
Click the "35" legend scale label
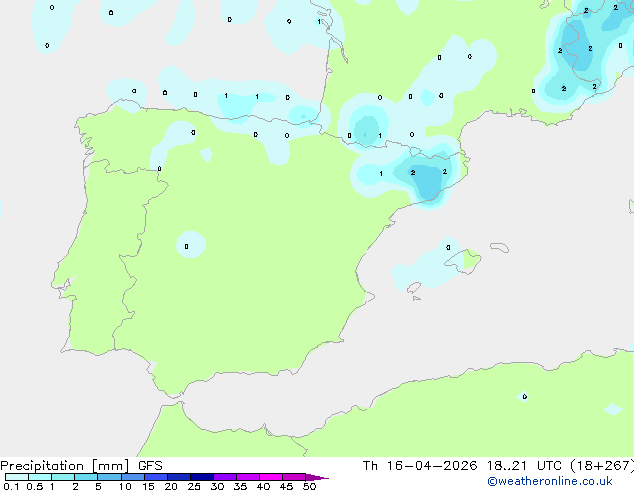tap(240, 486)
